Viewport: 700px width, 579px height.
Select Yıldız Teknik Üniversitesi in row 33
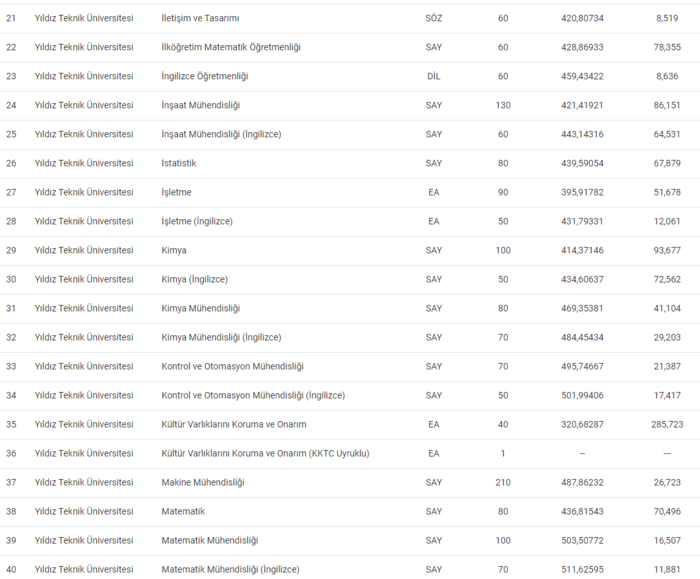point(84,367)
